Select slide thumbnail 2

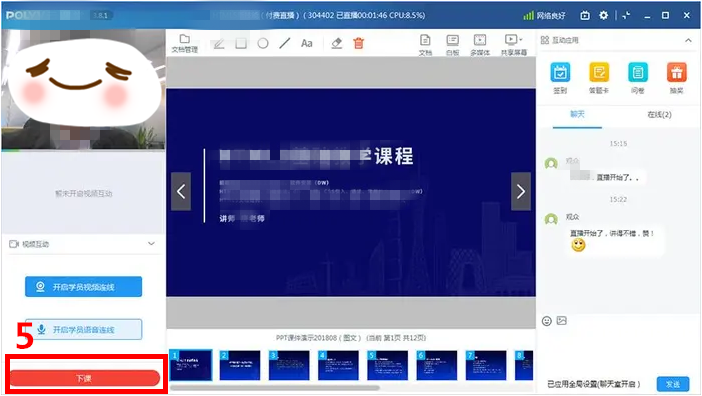[x=240, y=365]
